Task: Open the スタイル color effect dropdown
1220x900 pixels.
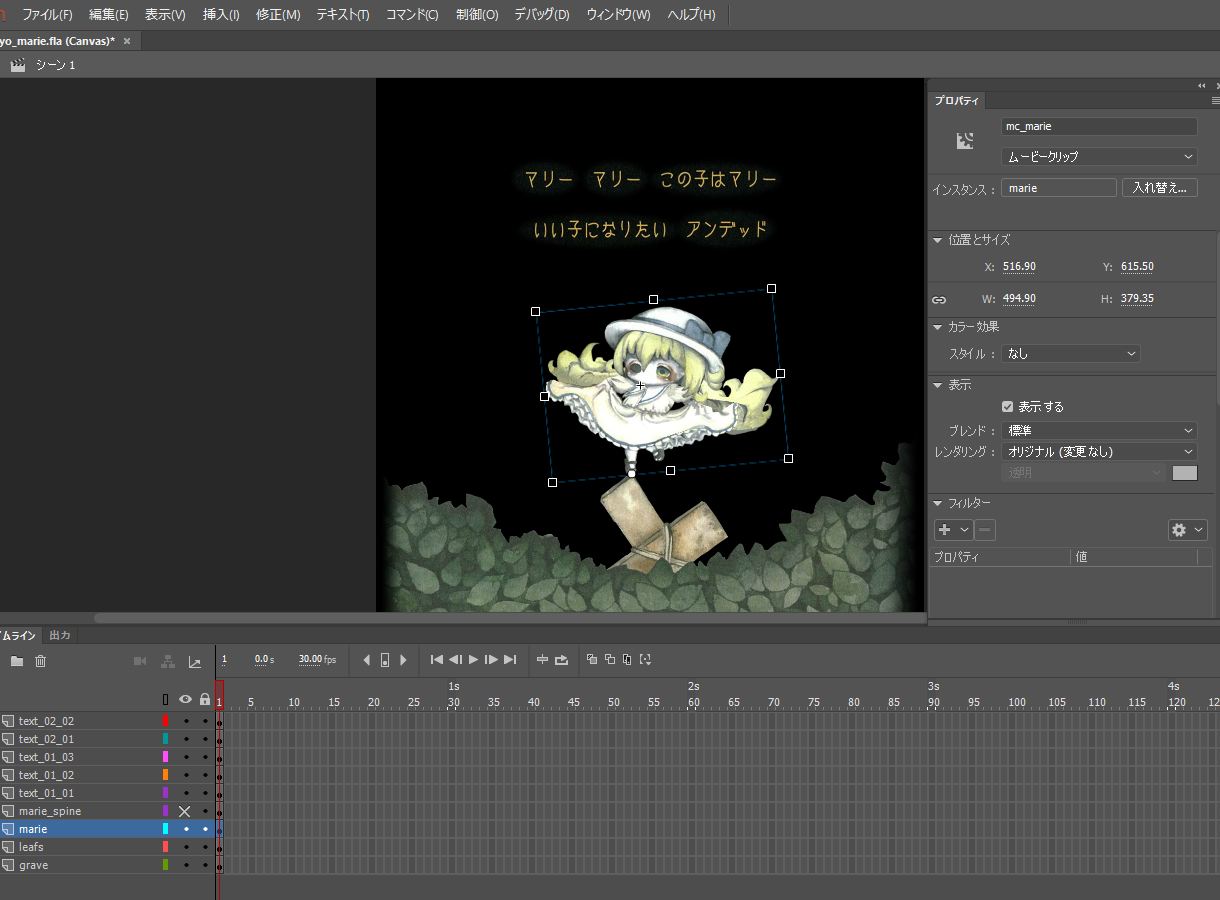Action: (x=1071, y=354)
